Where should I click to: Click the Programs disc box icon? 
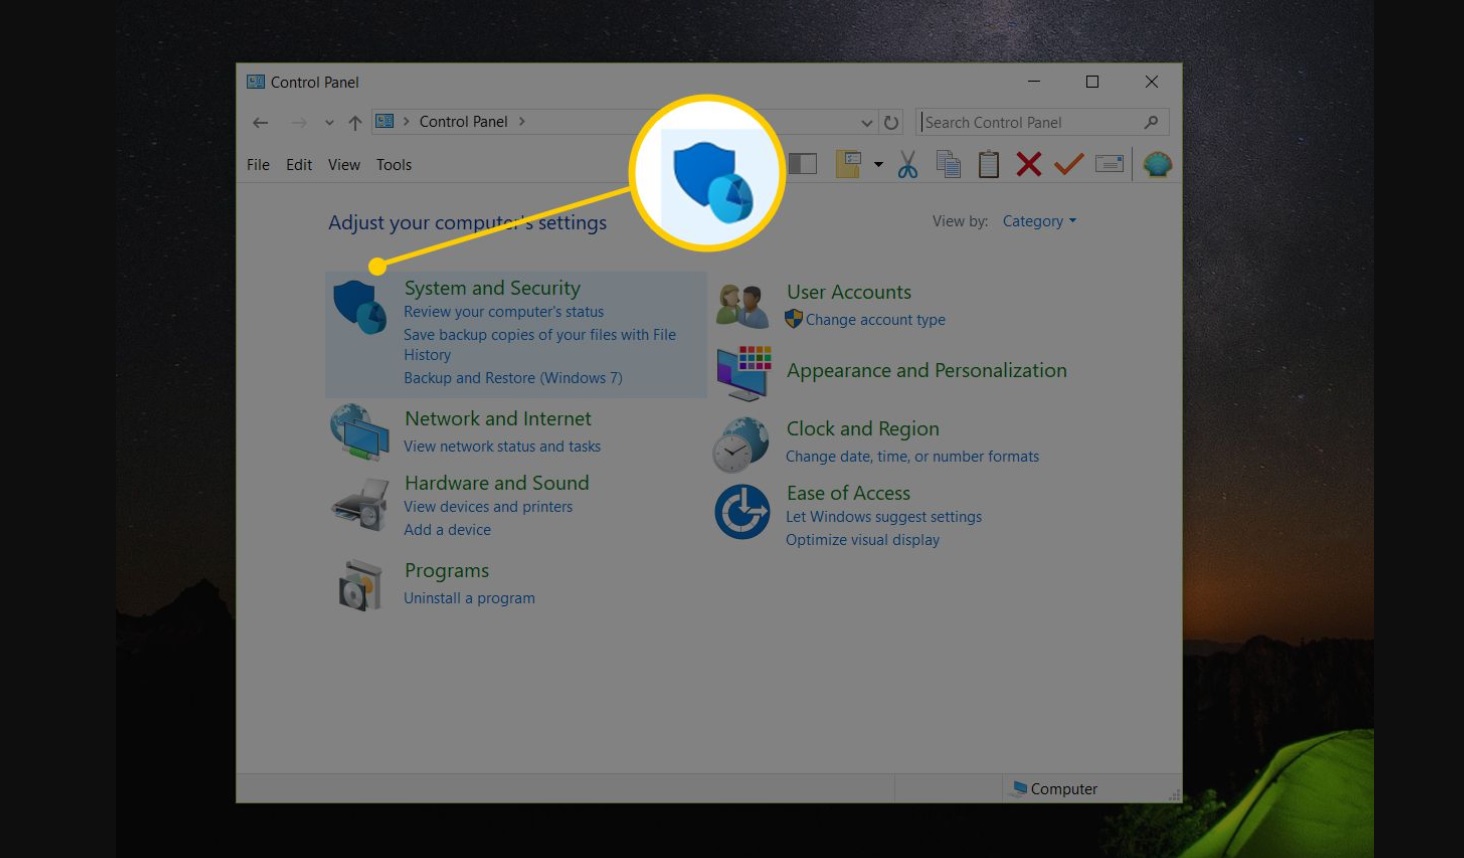(360, 585)
